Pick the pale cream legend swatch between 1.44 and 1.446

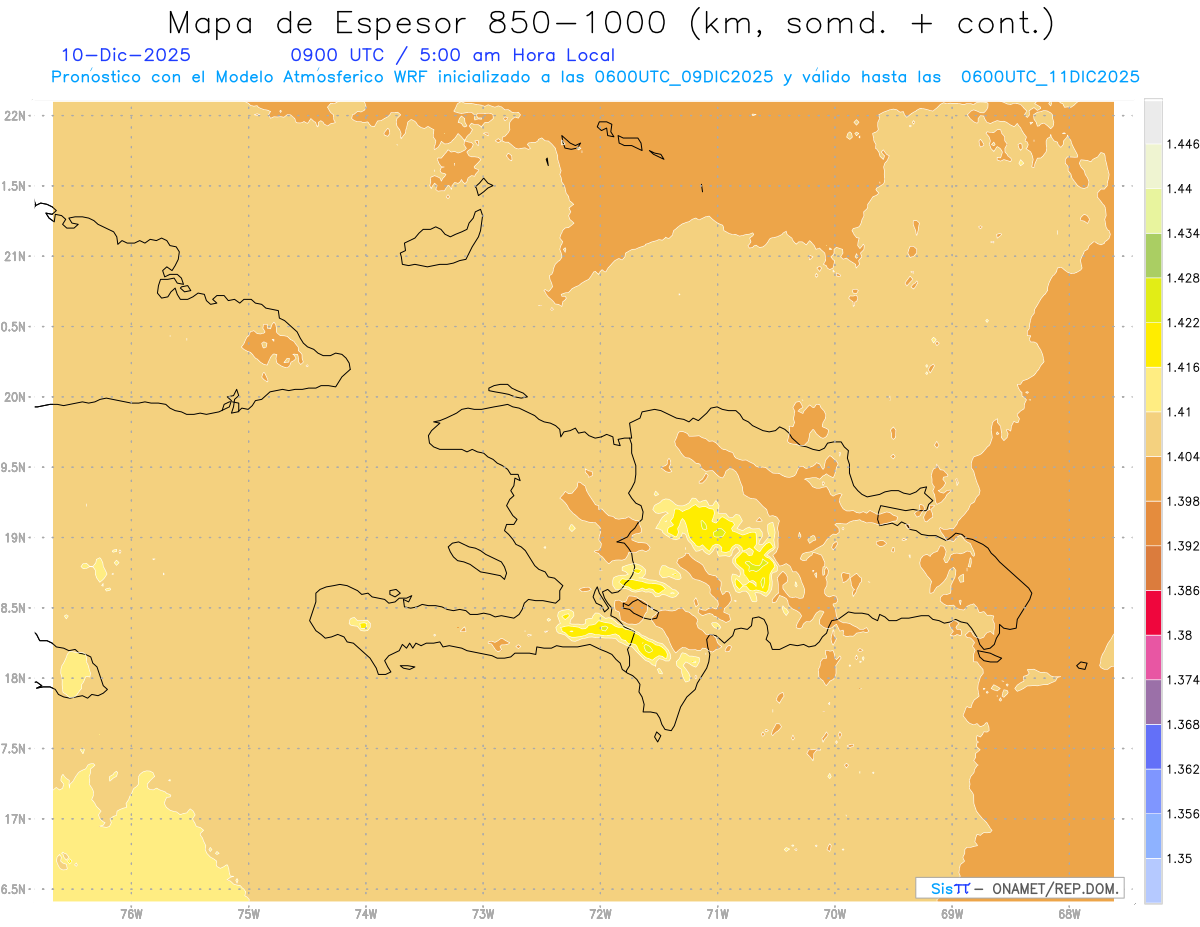(x=1153, y=165)
